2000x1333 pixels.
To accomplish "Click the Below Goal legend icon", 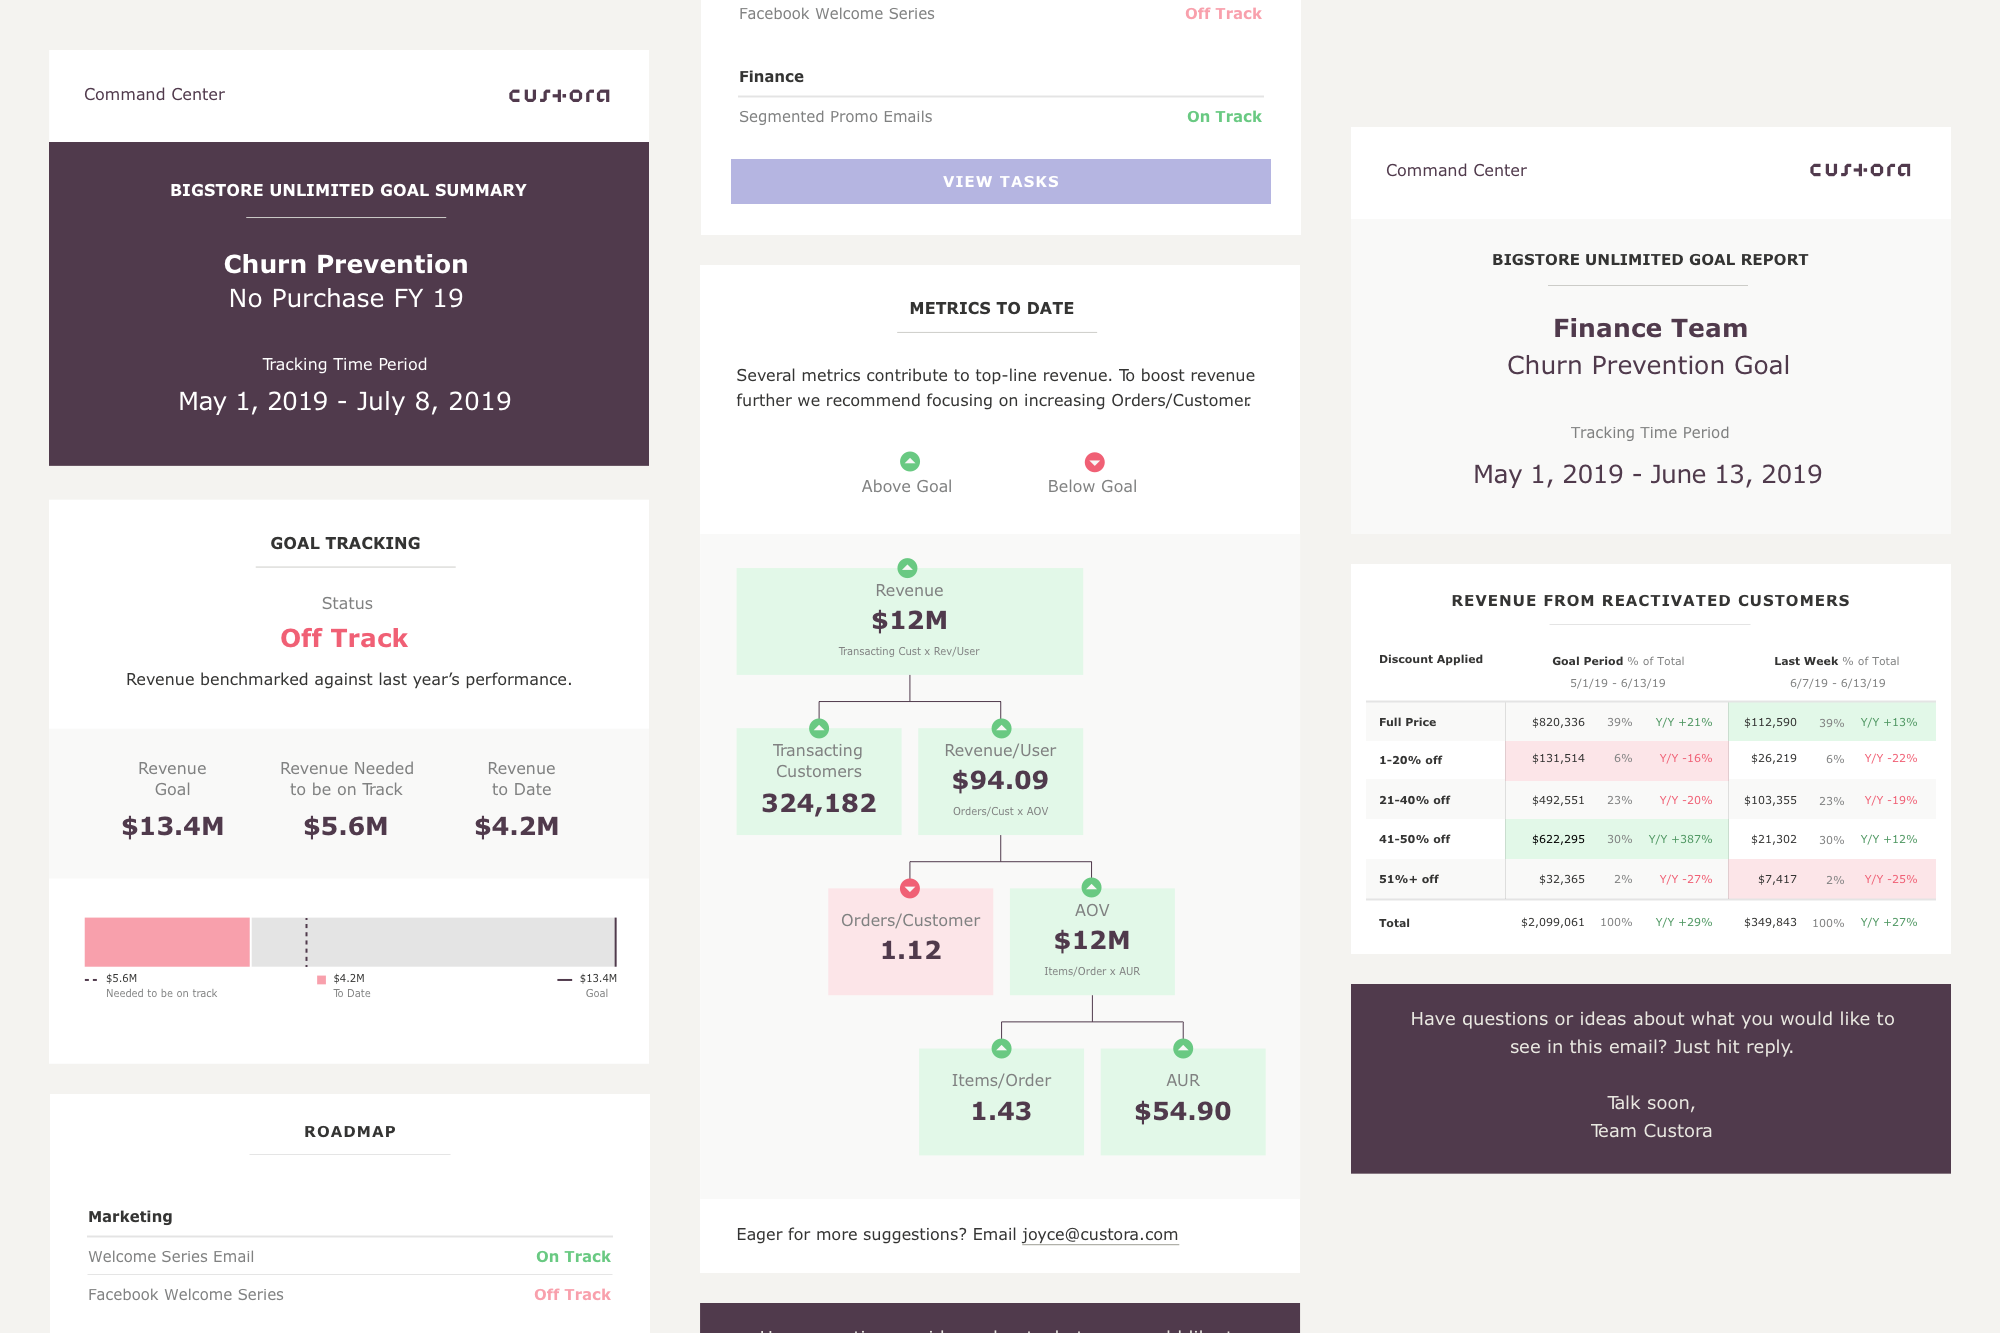I will (1094, 462).
